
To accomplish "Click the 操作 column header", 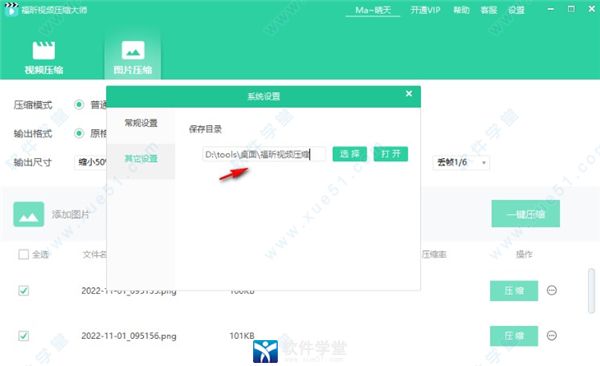I will click(x=524, y=254).
